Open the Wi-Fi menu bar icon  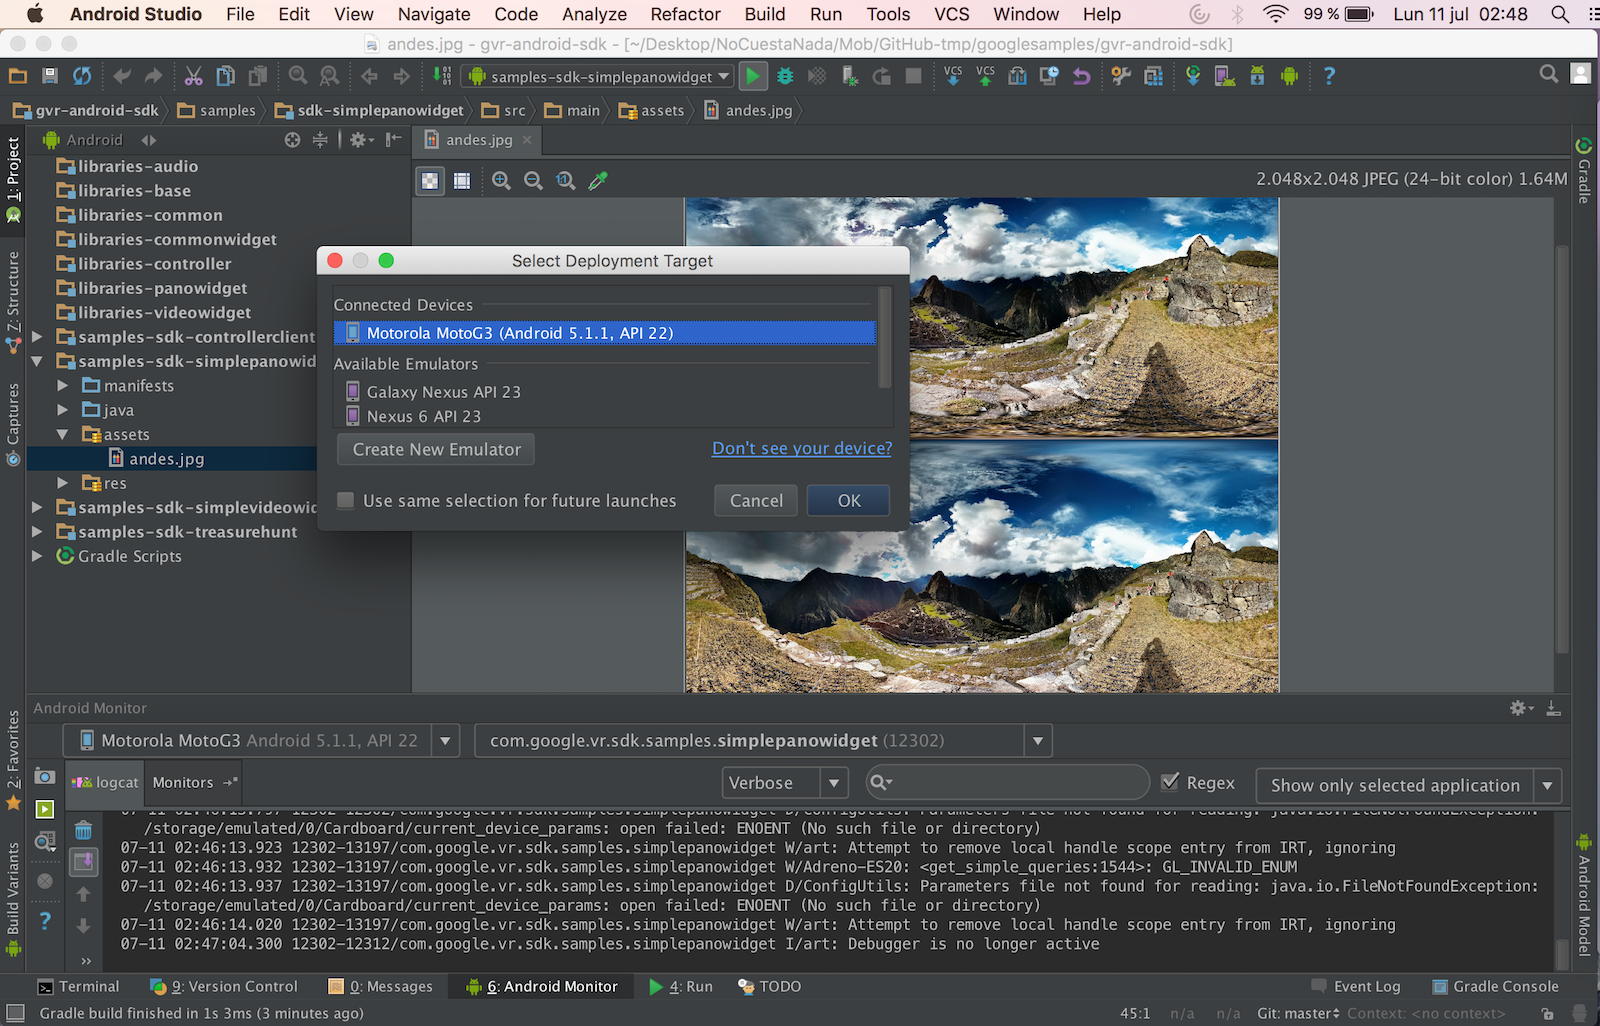1276,14
